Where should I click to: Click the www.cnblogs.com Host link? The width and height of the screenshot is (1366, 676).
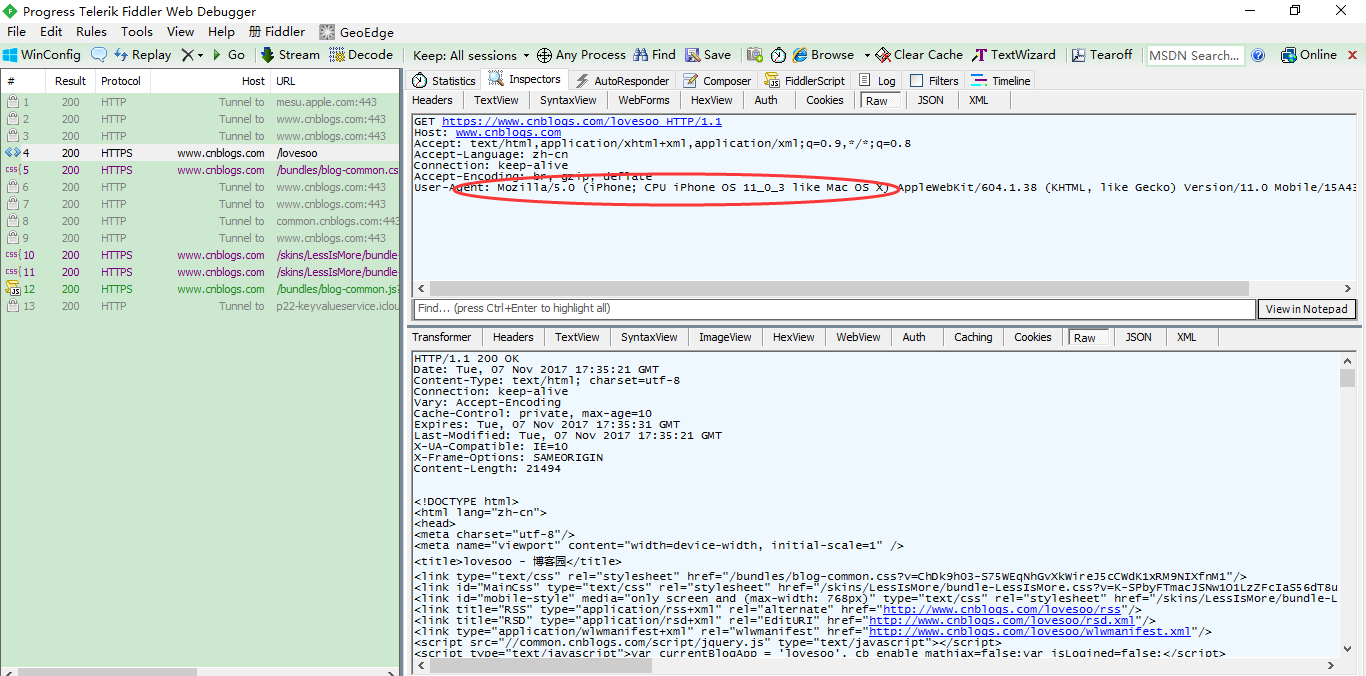508,132
